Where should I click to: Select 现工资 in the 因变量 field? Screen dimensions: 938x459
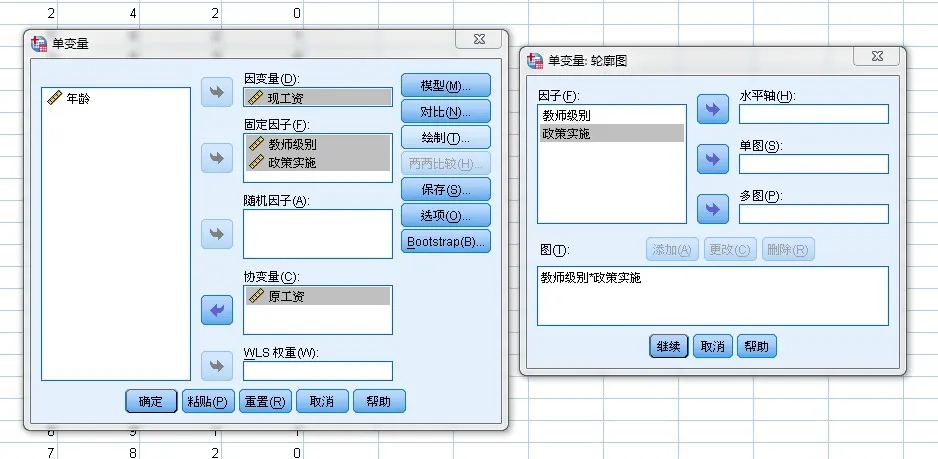coord(318,98)
